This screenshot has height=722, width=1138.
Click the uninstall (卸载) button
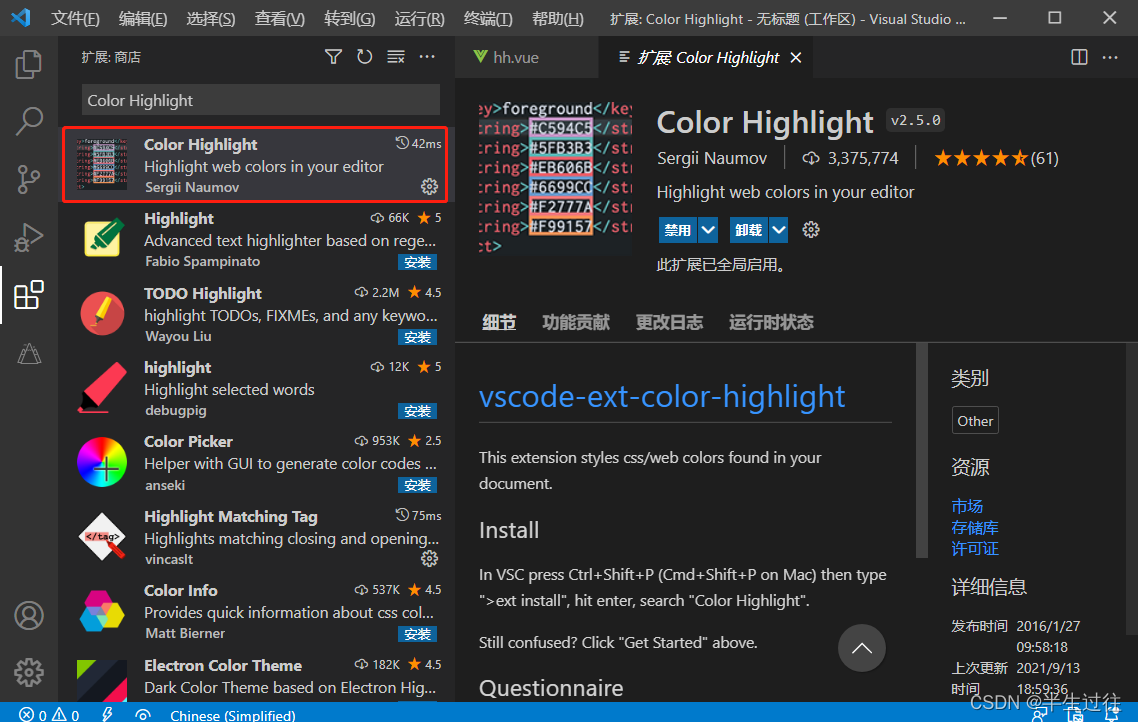click(x=749, y=230)
